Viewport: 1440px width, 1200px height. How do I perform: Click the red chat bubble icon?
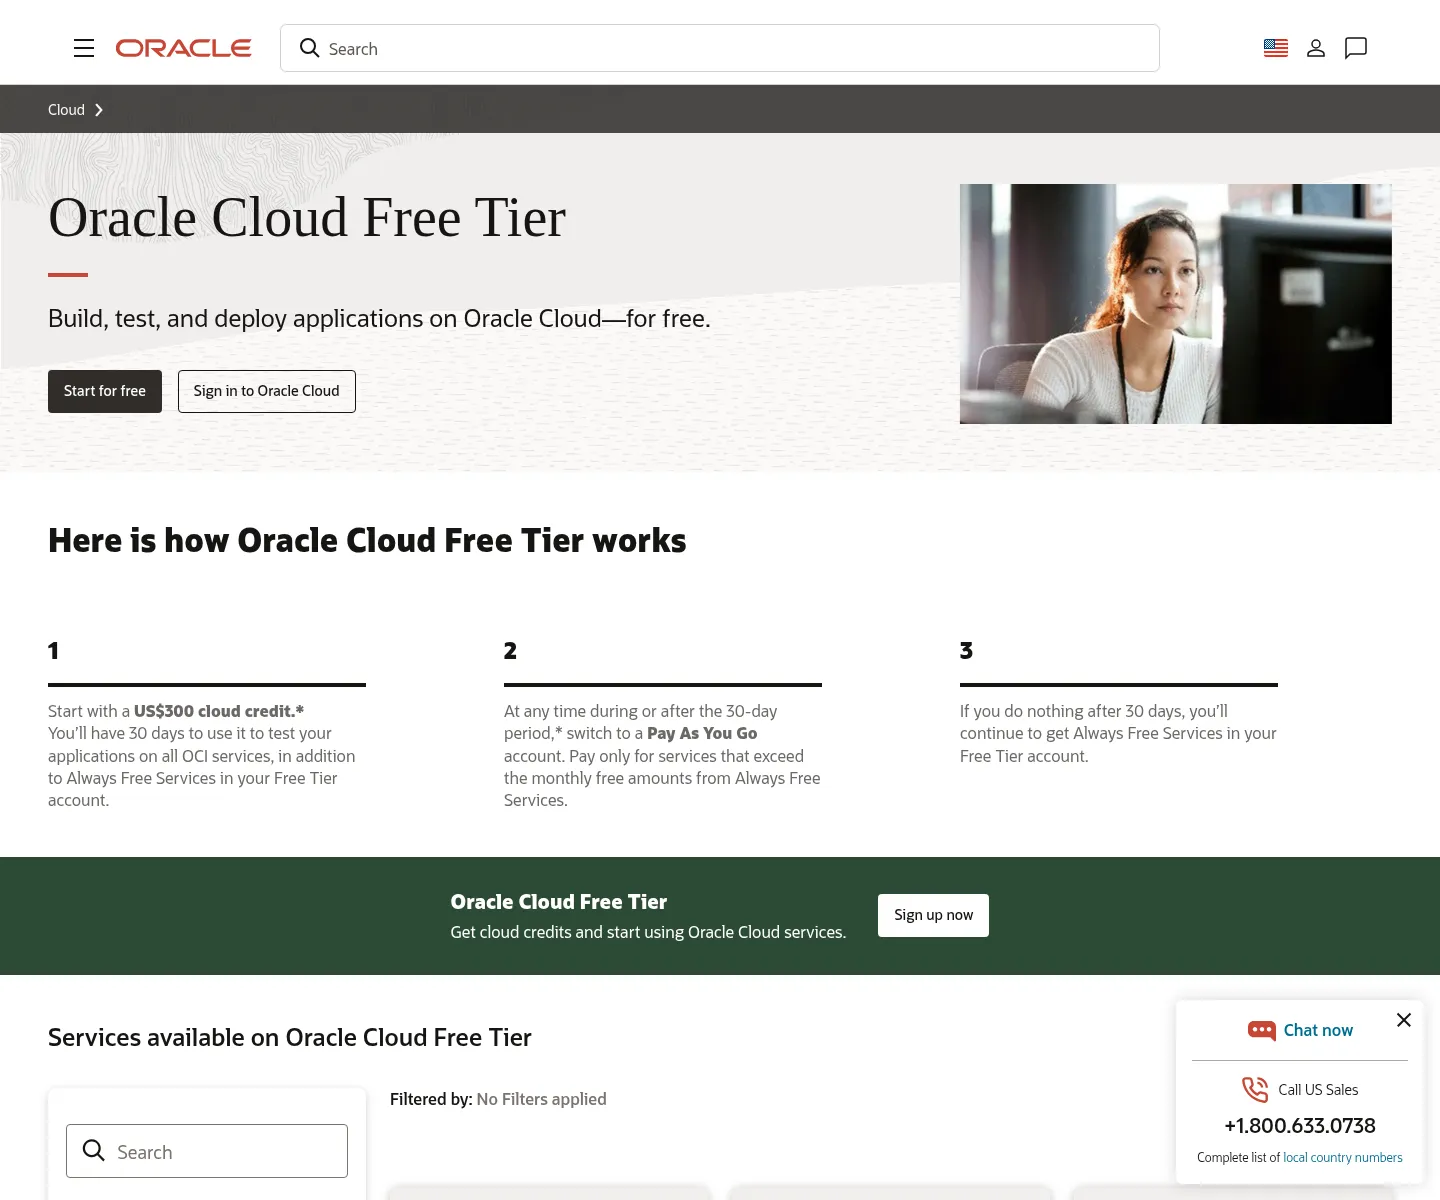(1262, 1030)
